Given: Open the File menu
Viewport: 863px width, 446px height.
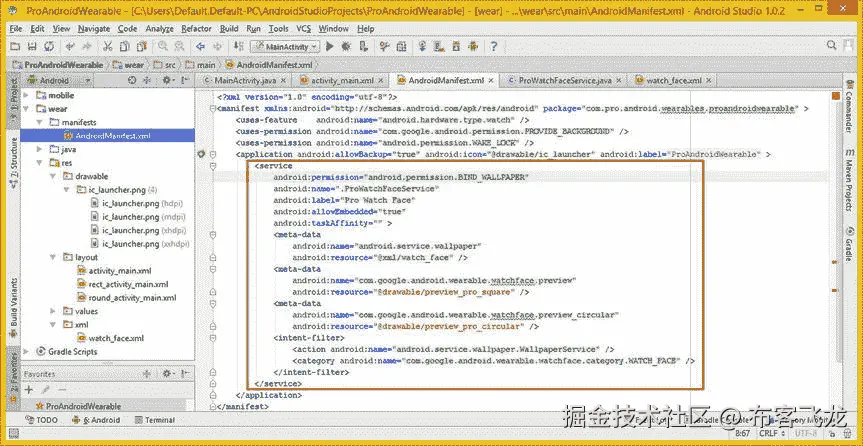Looking at the screenshot, I should (16, 29).
